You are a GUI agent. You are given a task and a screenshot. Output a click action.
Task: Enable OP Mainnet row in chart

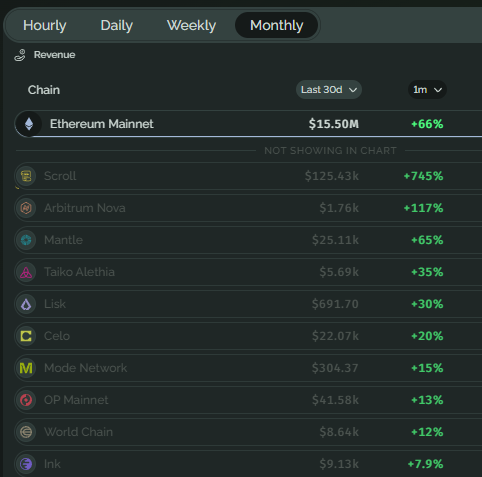pyautogui.click(x=248, y=400)
